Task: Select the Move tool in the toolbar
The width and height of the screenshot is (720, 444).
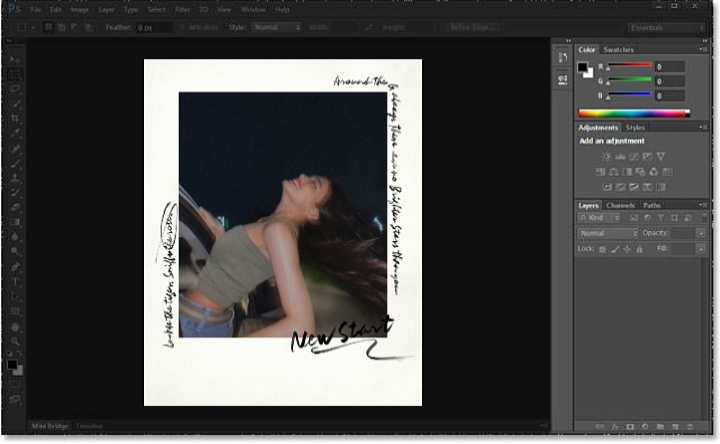Action: coord(15,59)
